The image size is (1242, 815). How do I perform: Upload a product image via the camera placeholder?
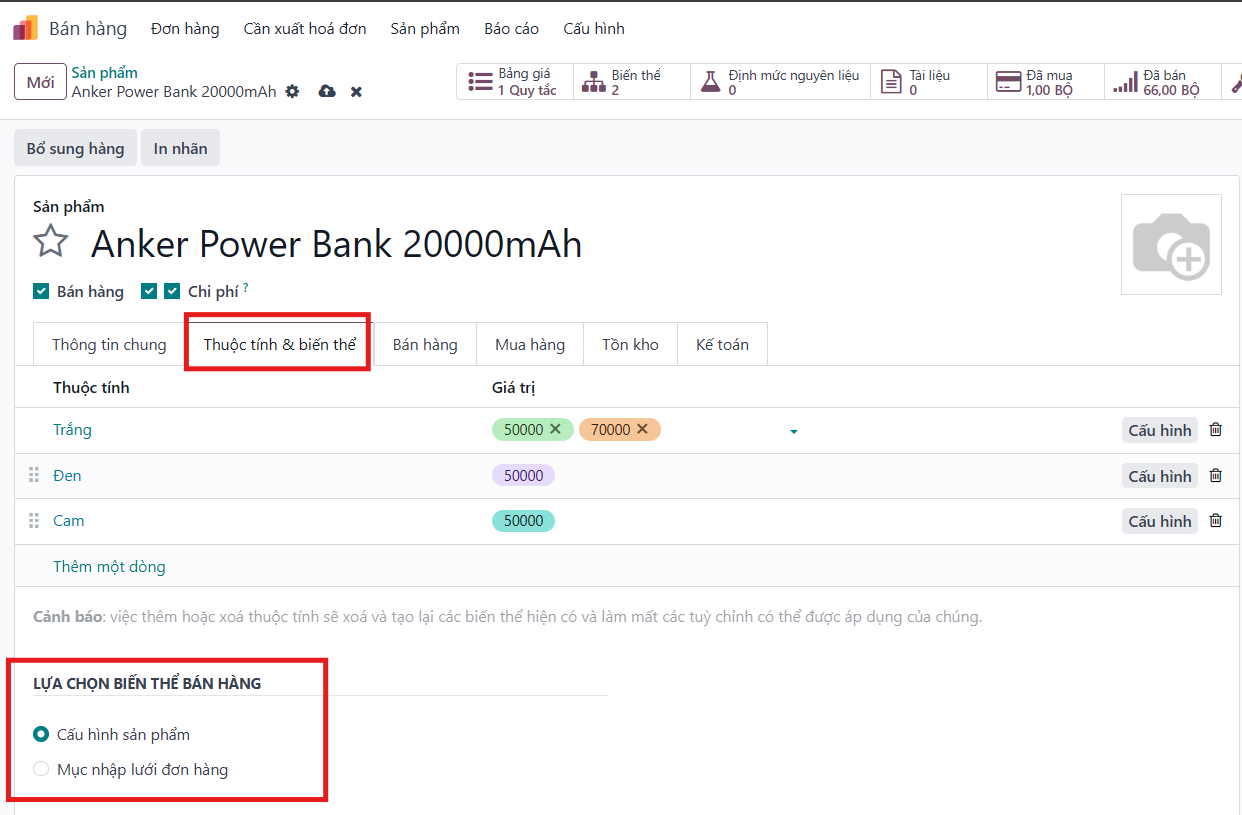coord(1171,245)
